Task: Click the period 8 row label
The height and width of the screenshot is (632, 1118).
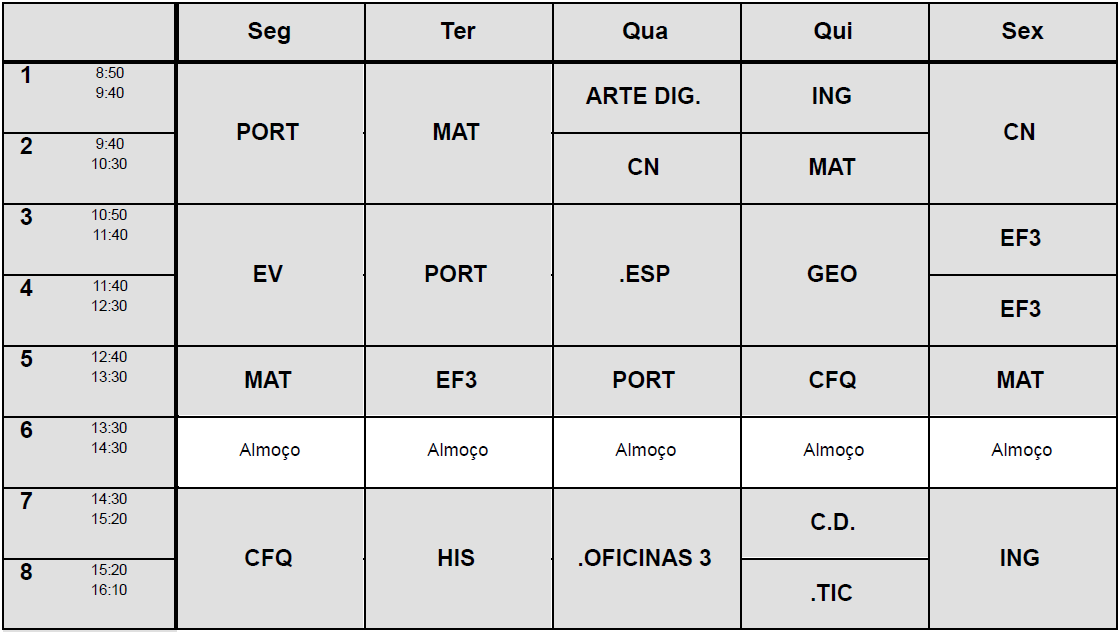Action: click(x=27, y=573)
